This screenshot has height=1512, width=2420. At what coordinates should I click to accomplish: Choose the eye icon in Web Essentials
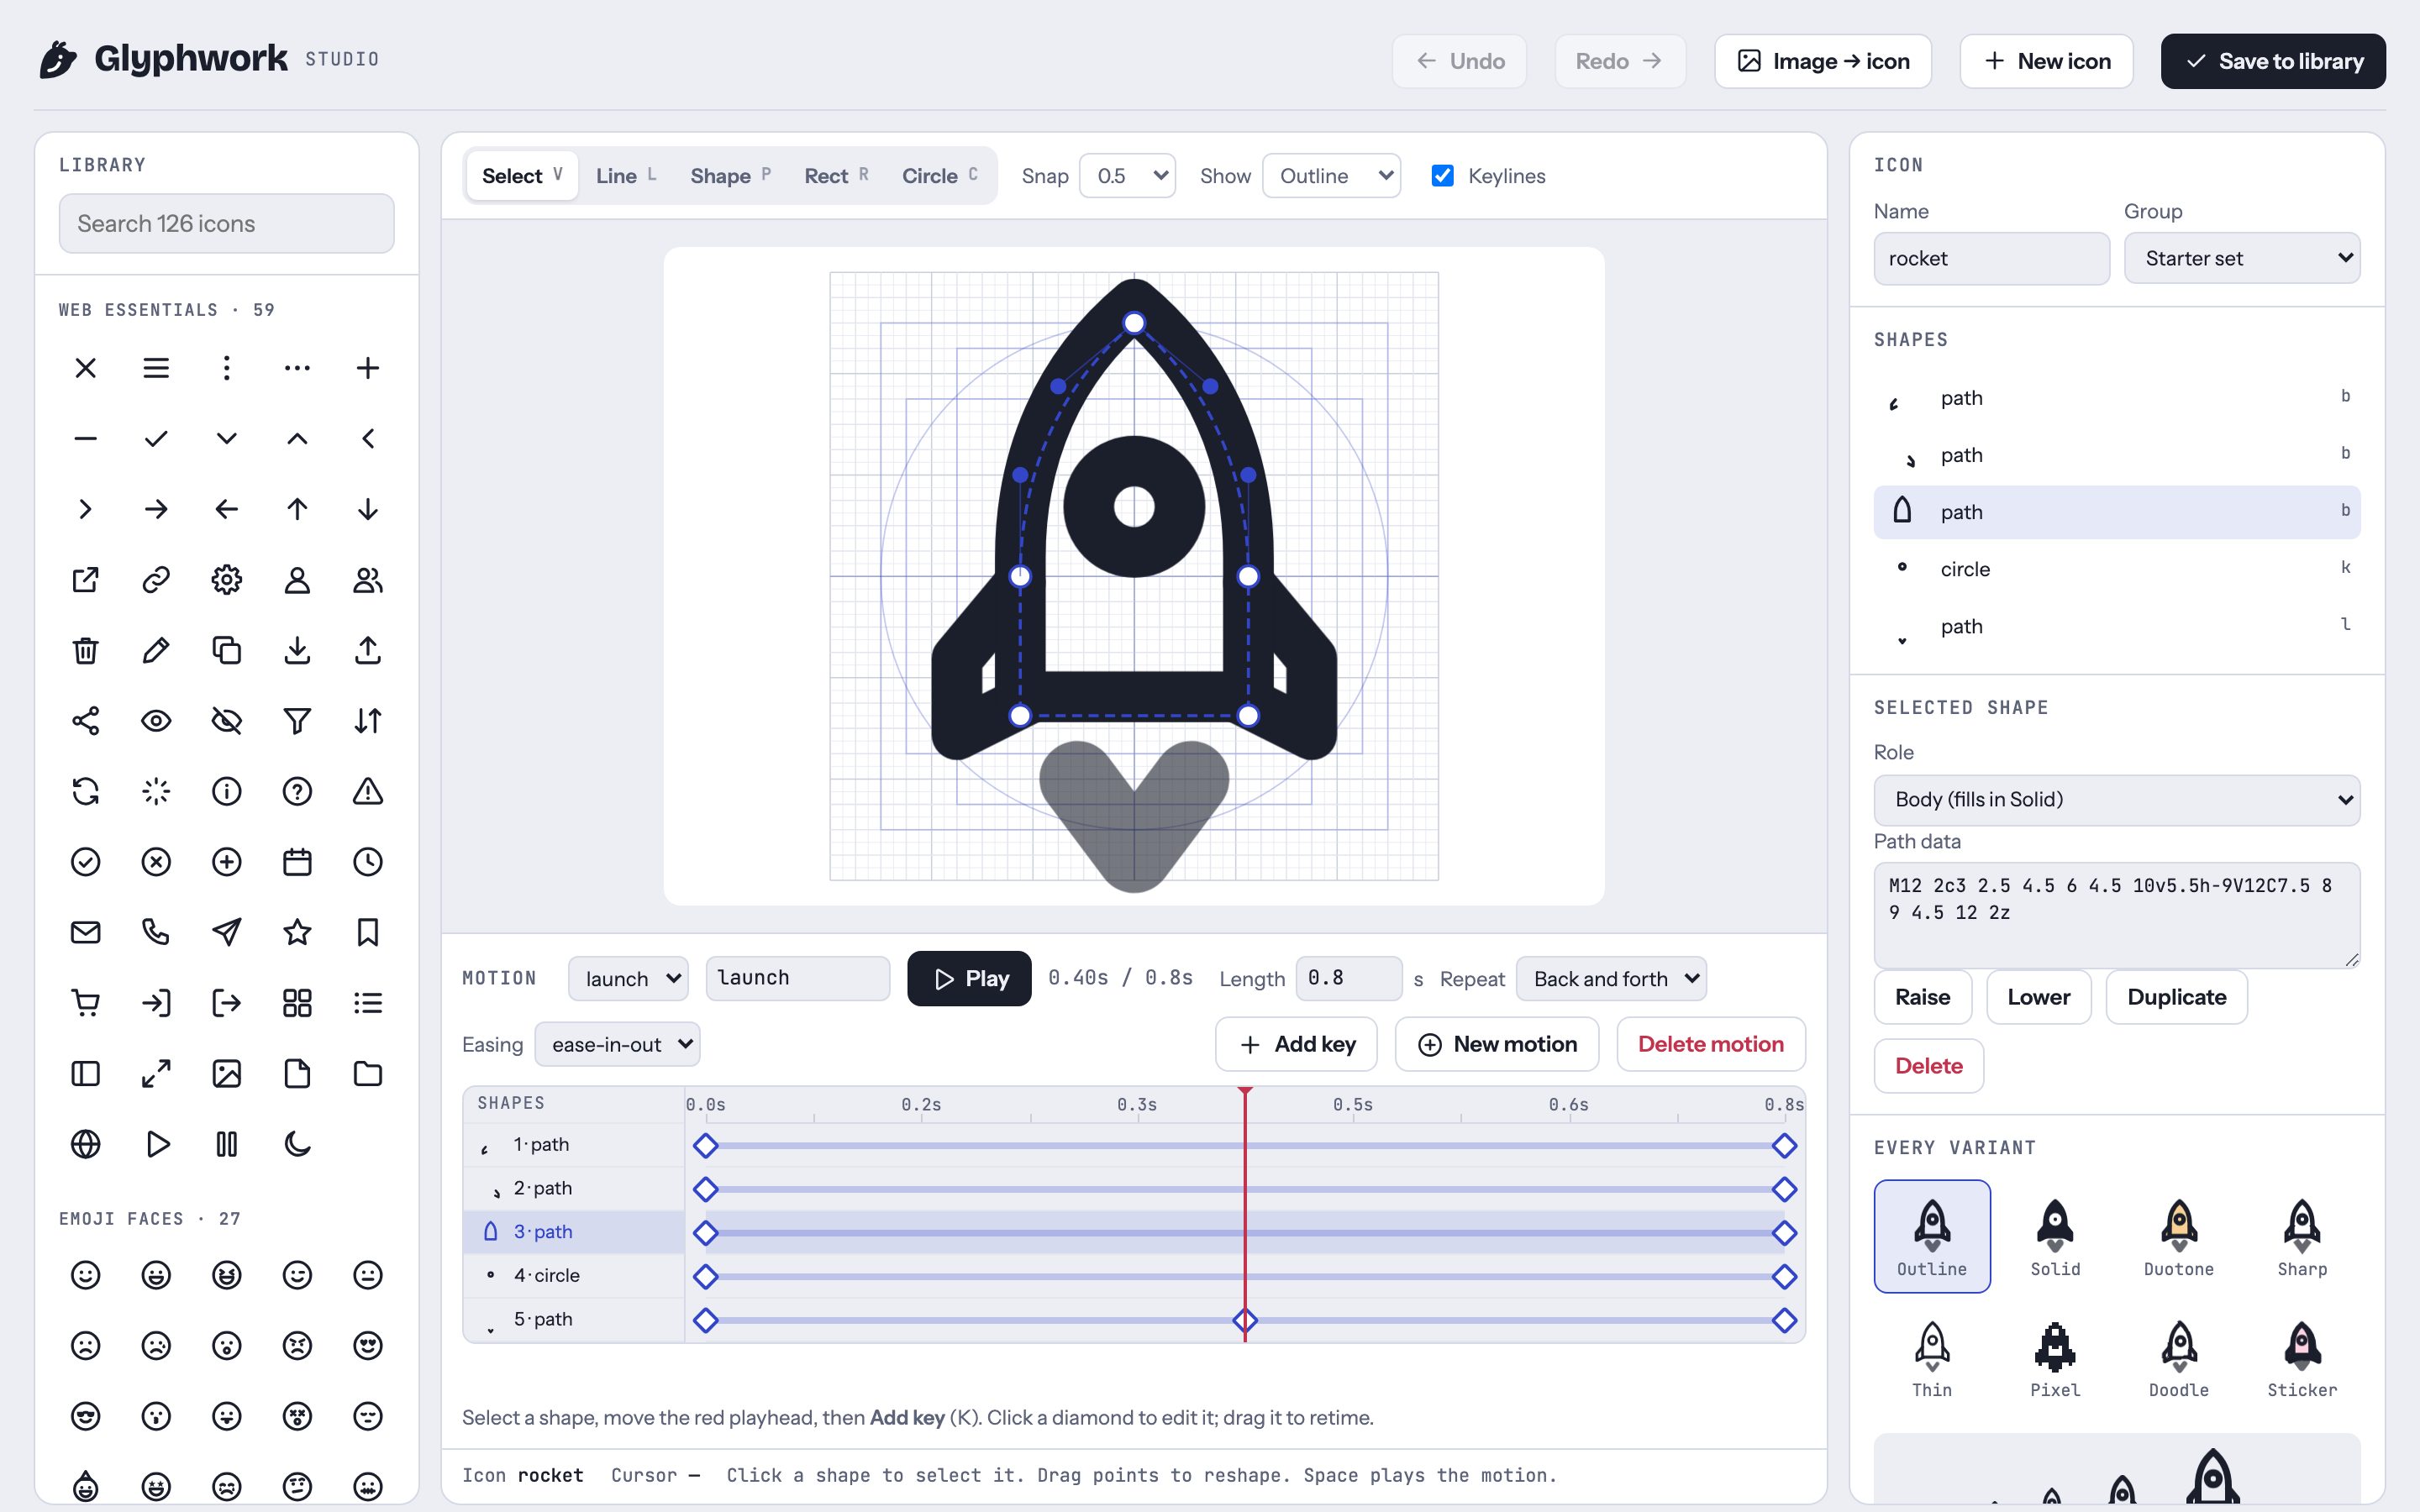tap(156, 721)
